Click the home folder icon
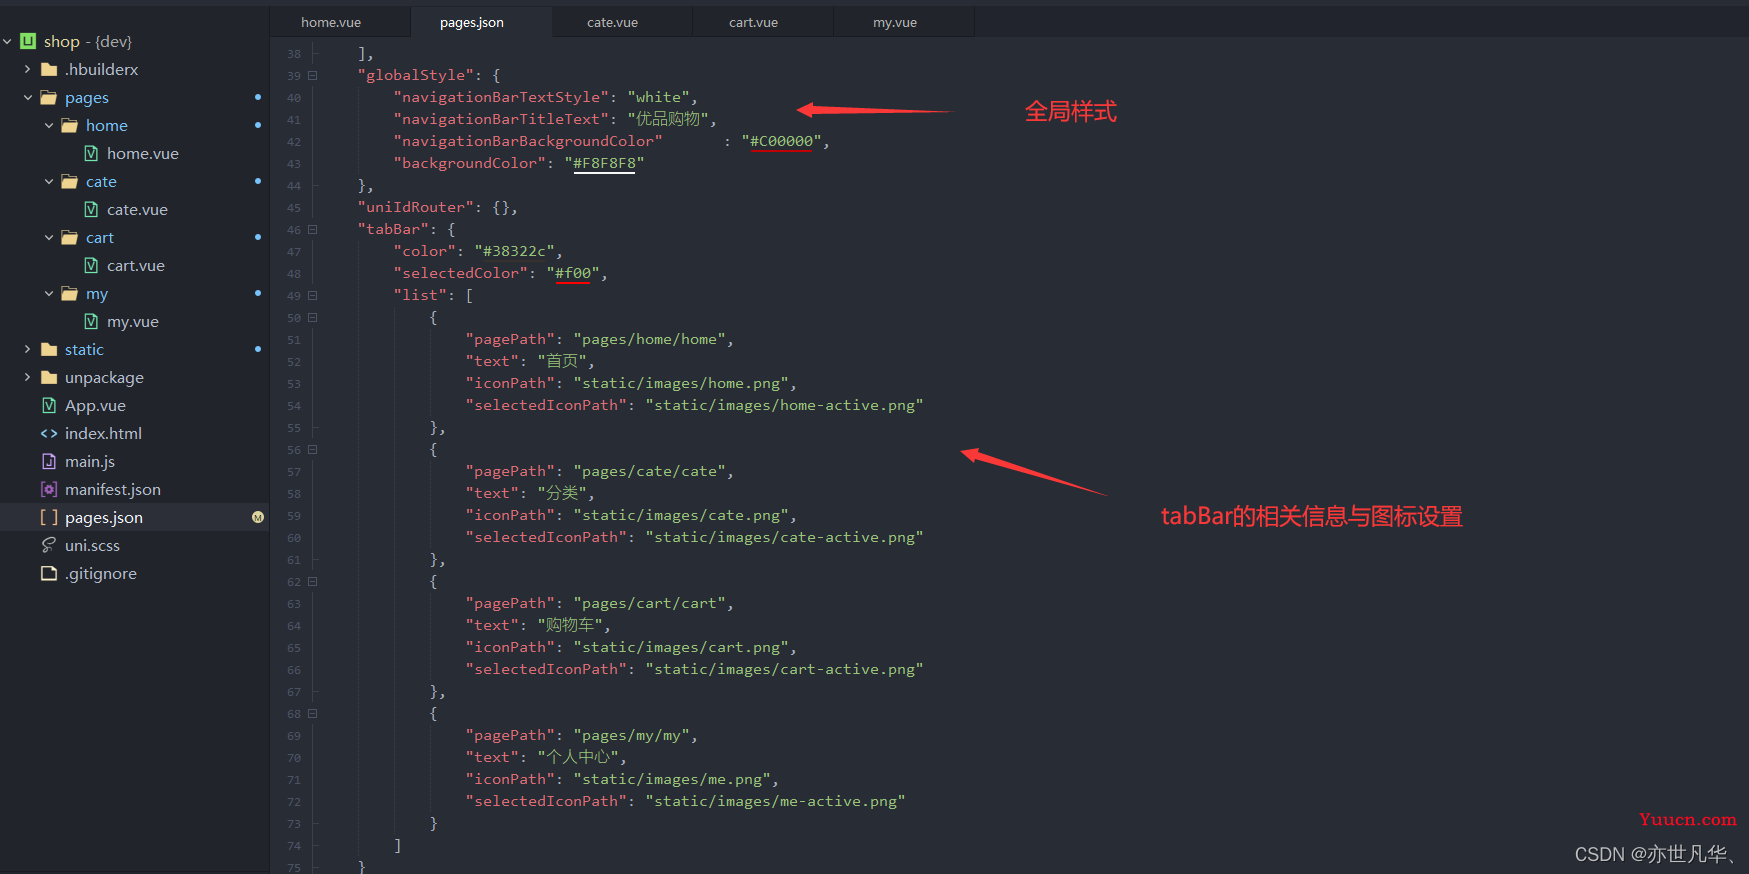1749x874 pixels. click(x=70, y=125)
